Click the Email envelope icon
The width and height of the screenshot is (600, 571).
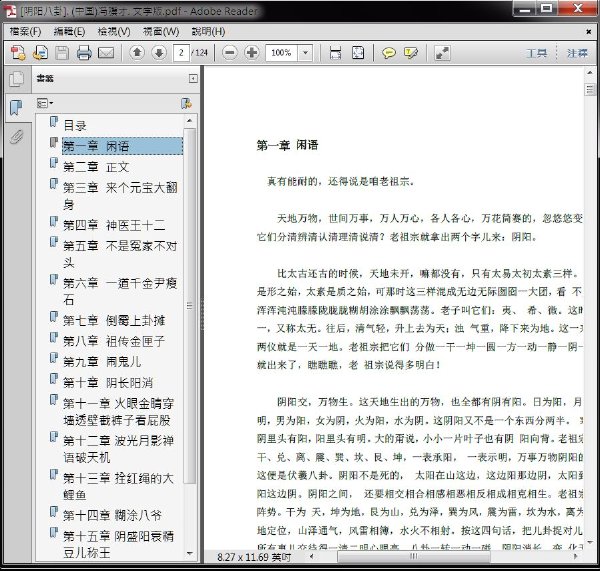coord(106,53)
